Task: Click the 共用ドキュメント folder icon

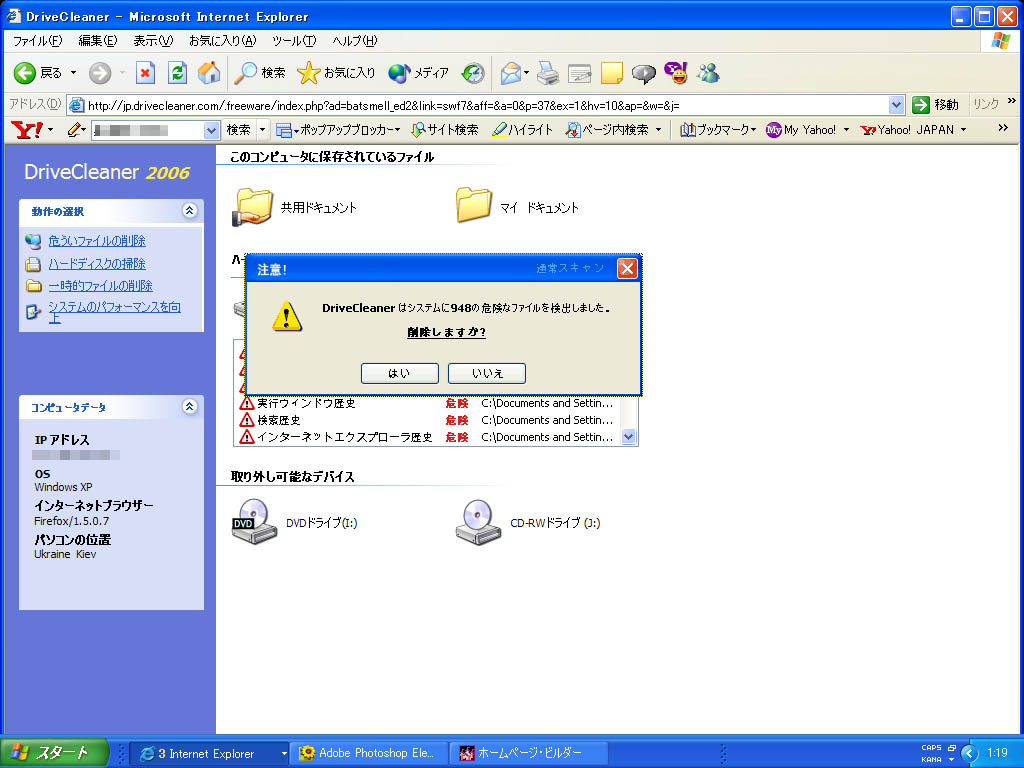Action: click(x=253, y=207)
